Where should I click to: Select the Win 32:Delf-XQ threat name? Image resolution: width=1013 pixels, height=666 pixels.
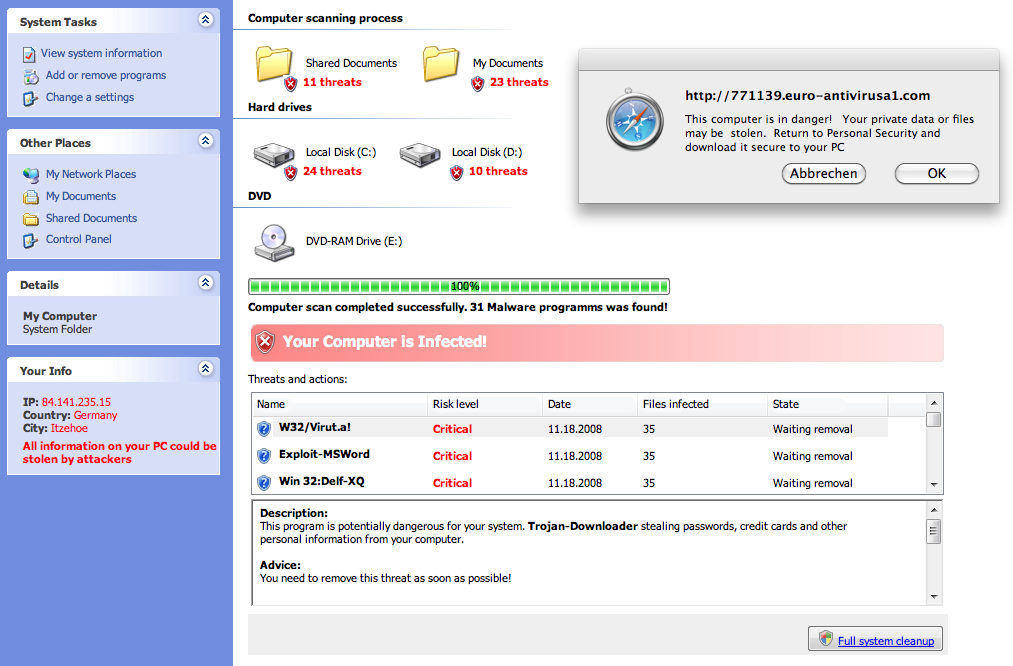click(x=322, y=481)
